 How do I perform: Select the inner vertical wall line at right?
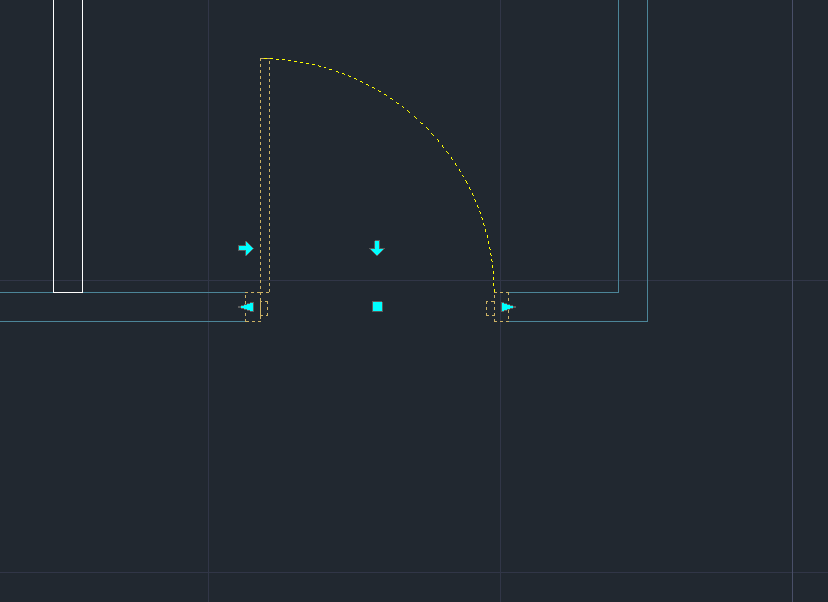[x=619, y=150]
